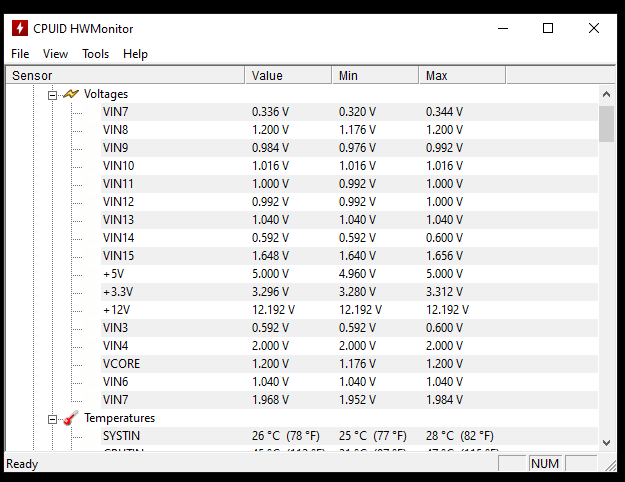Screen dimensions: 625x482
Task: Click the window resize grip in status bar
Action: 610,465
